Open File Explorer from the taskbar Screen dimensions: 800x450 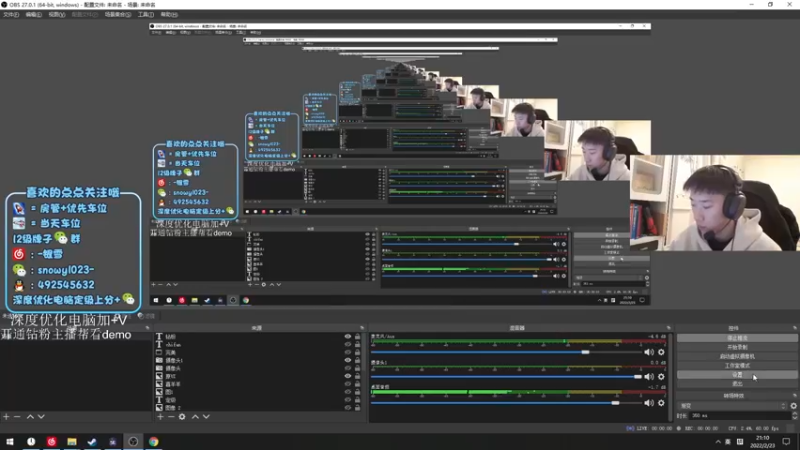click(72, 441)
